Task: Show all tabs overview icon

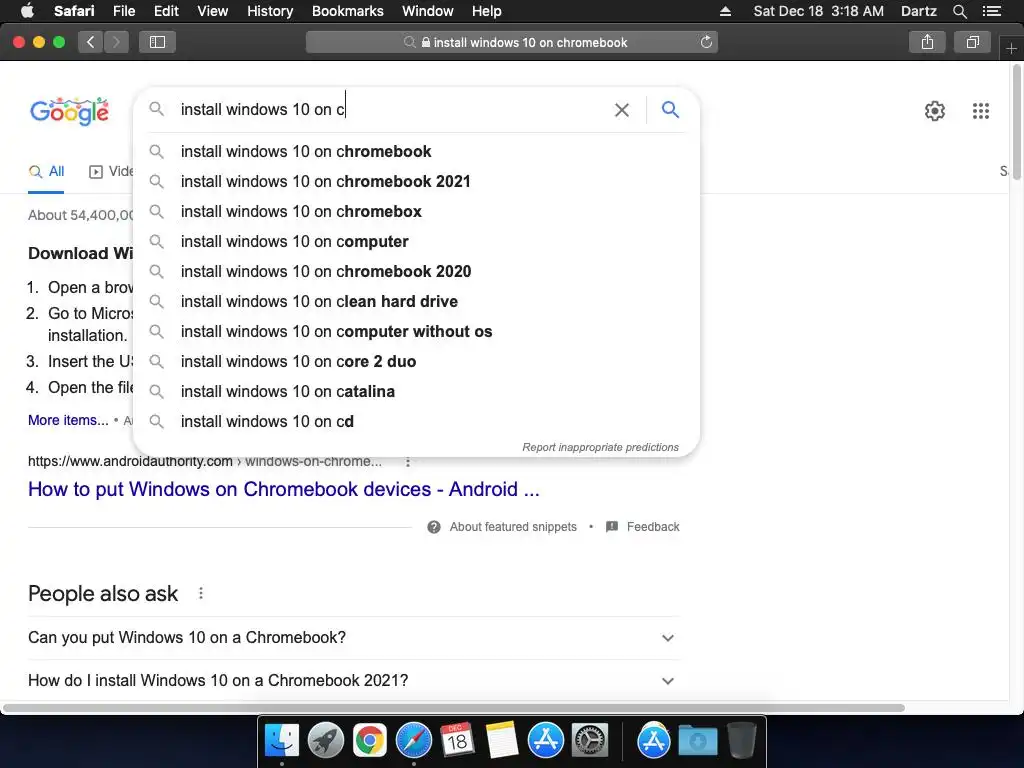Action: point(972,42)
